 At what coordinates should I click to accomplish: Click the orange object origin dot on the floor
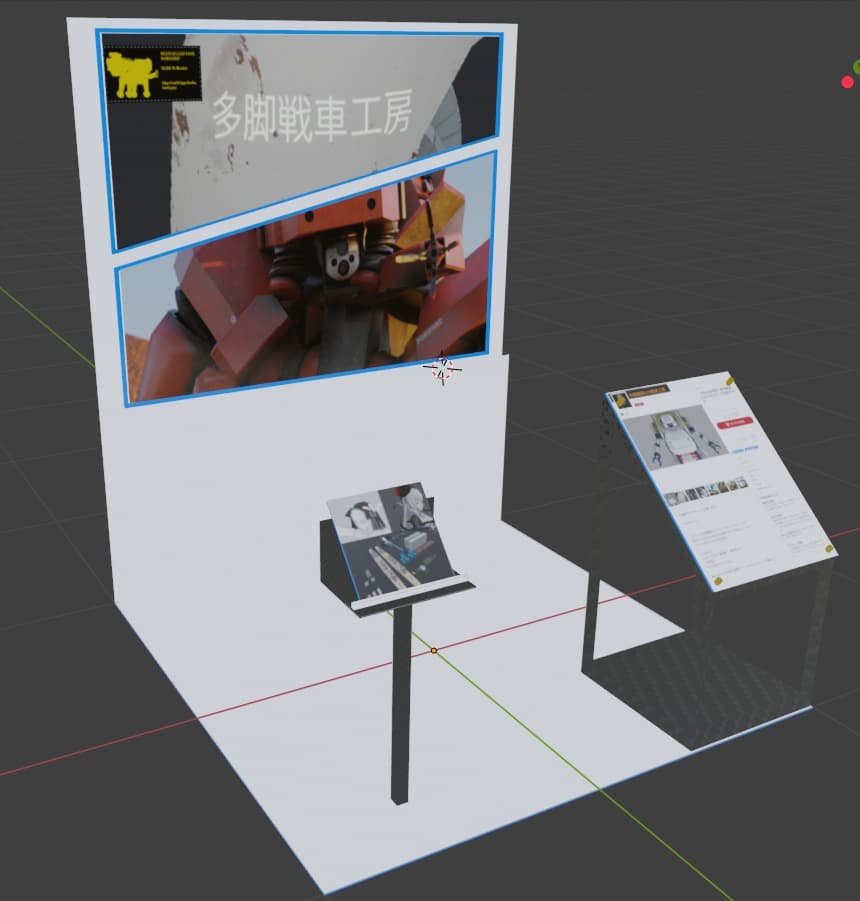434,650
